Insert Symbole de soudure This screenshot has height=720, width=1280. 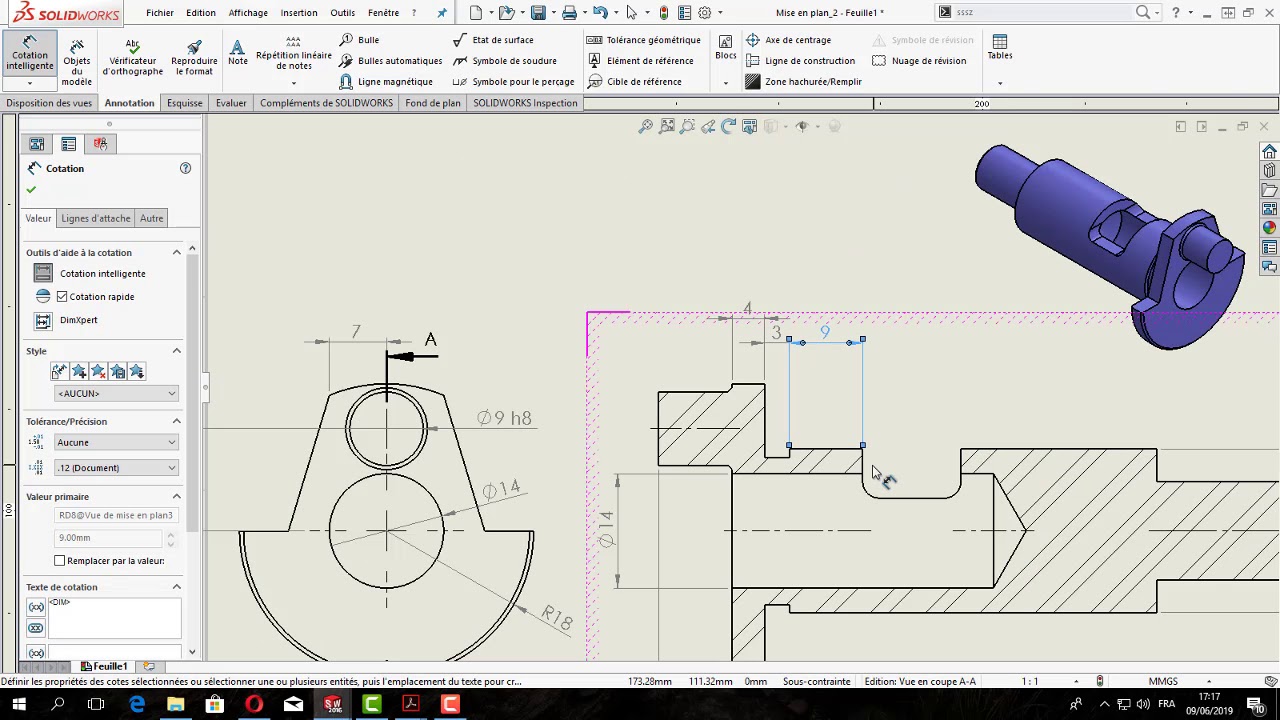(x=504, y=61)
